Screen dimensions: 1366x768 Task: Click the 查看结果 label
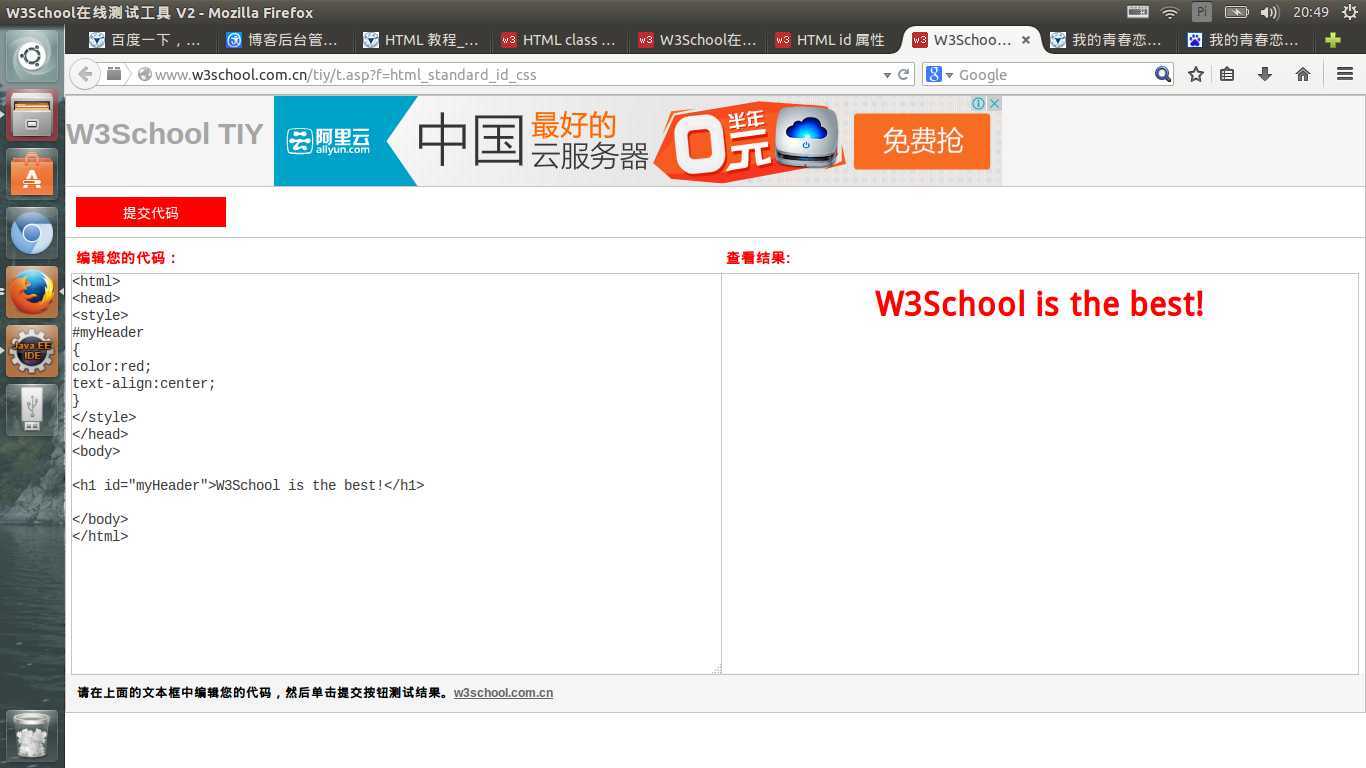click(x=758, y=257)
